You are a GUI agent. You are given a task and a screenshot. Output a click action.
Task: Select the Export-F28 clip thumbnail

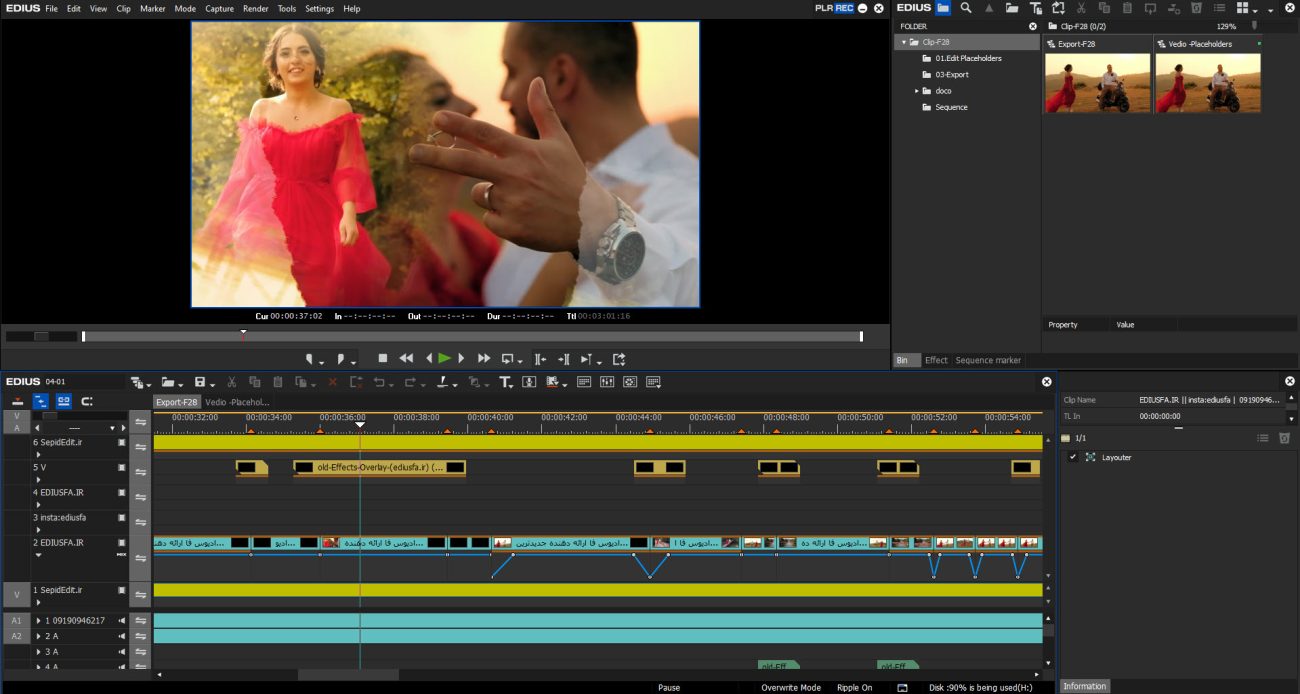(1097, 82)
